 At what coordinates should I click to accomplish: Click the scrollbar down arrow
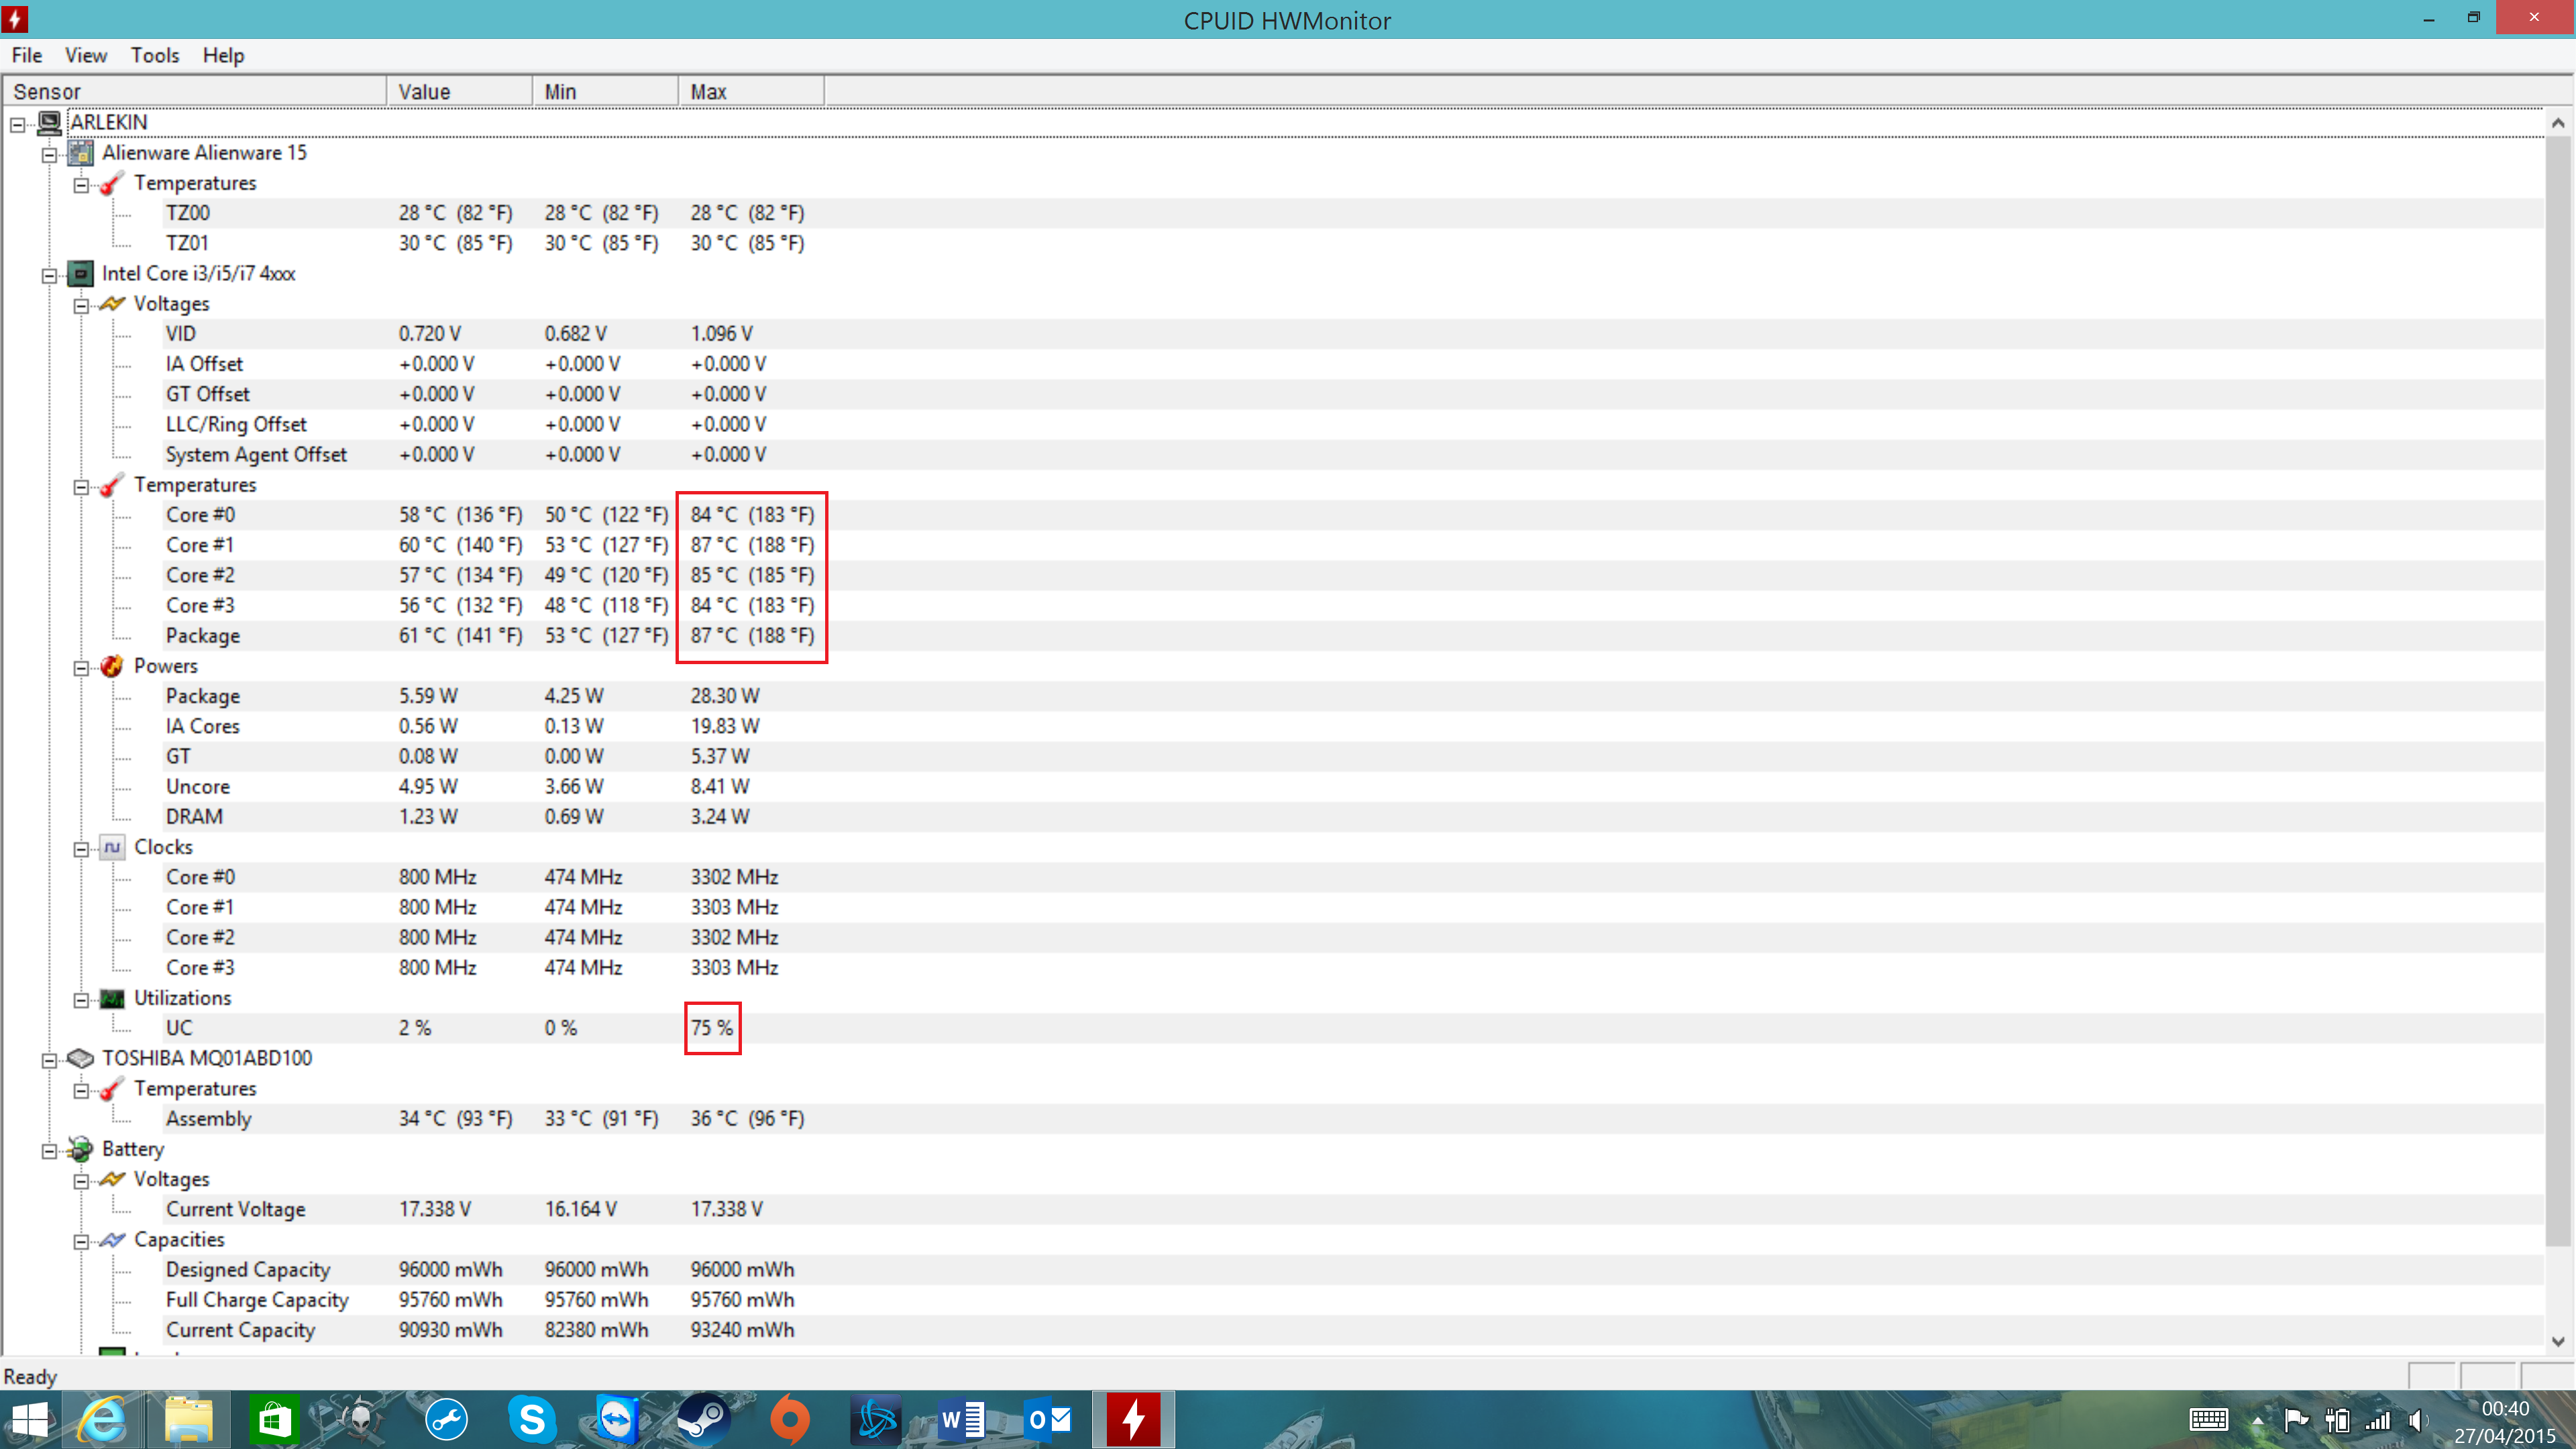click(2557, 1341)
